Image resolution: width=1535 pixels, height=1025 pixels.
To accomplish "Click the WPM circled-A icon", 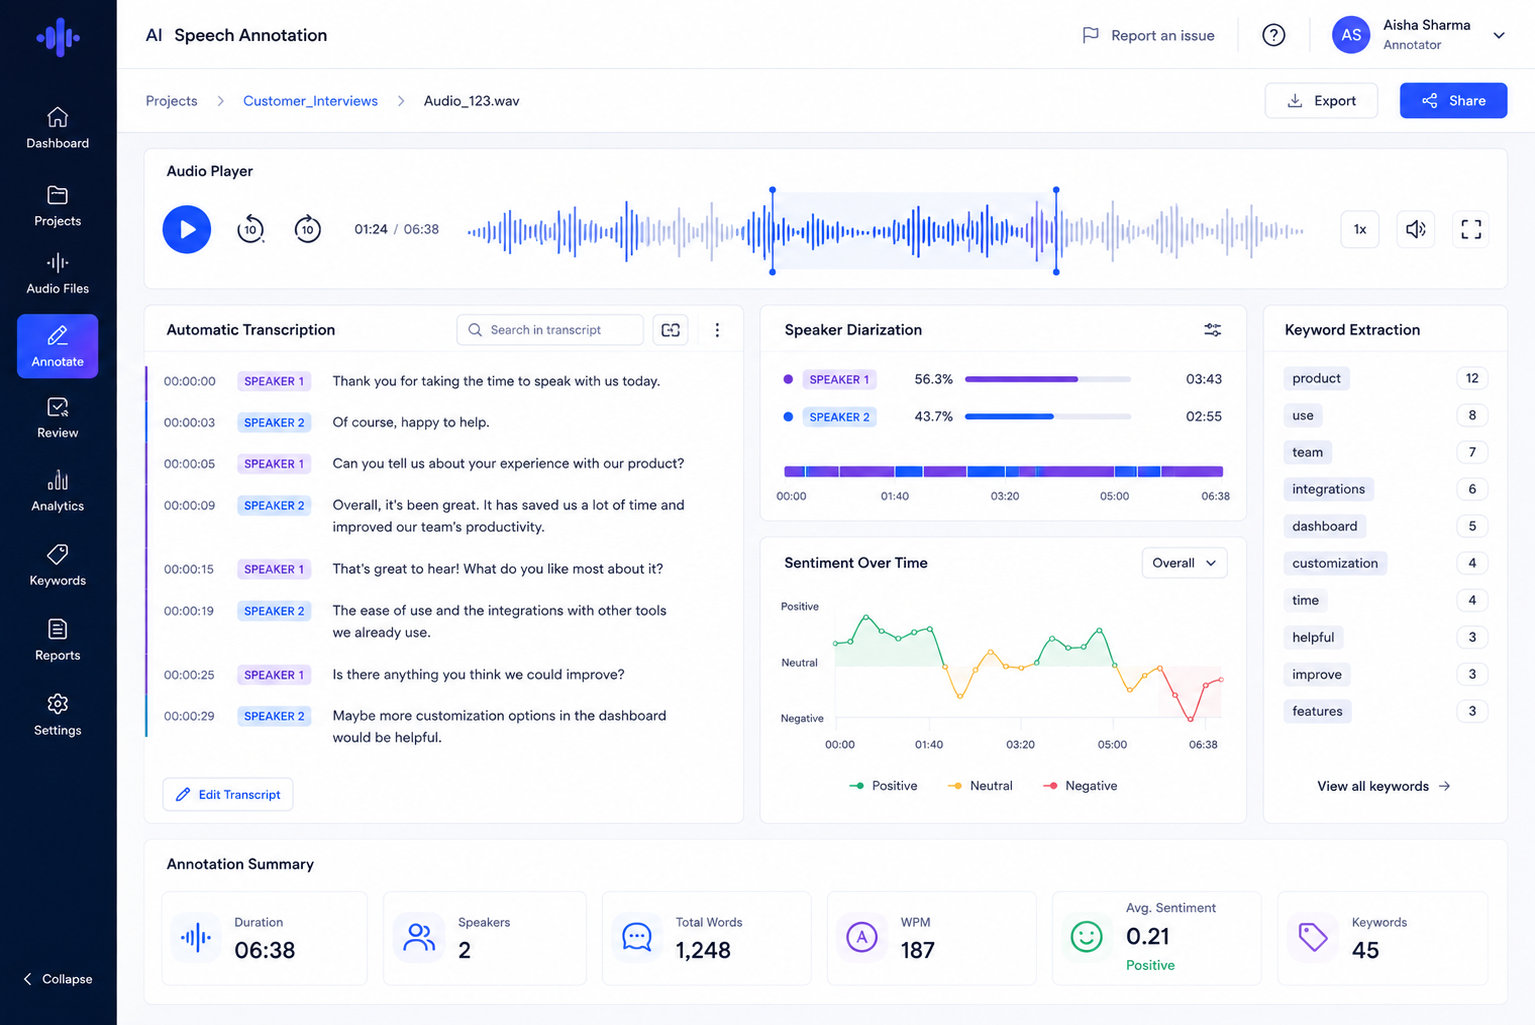I will [862, 937].
